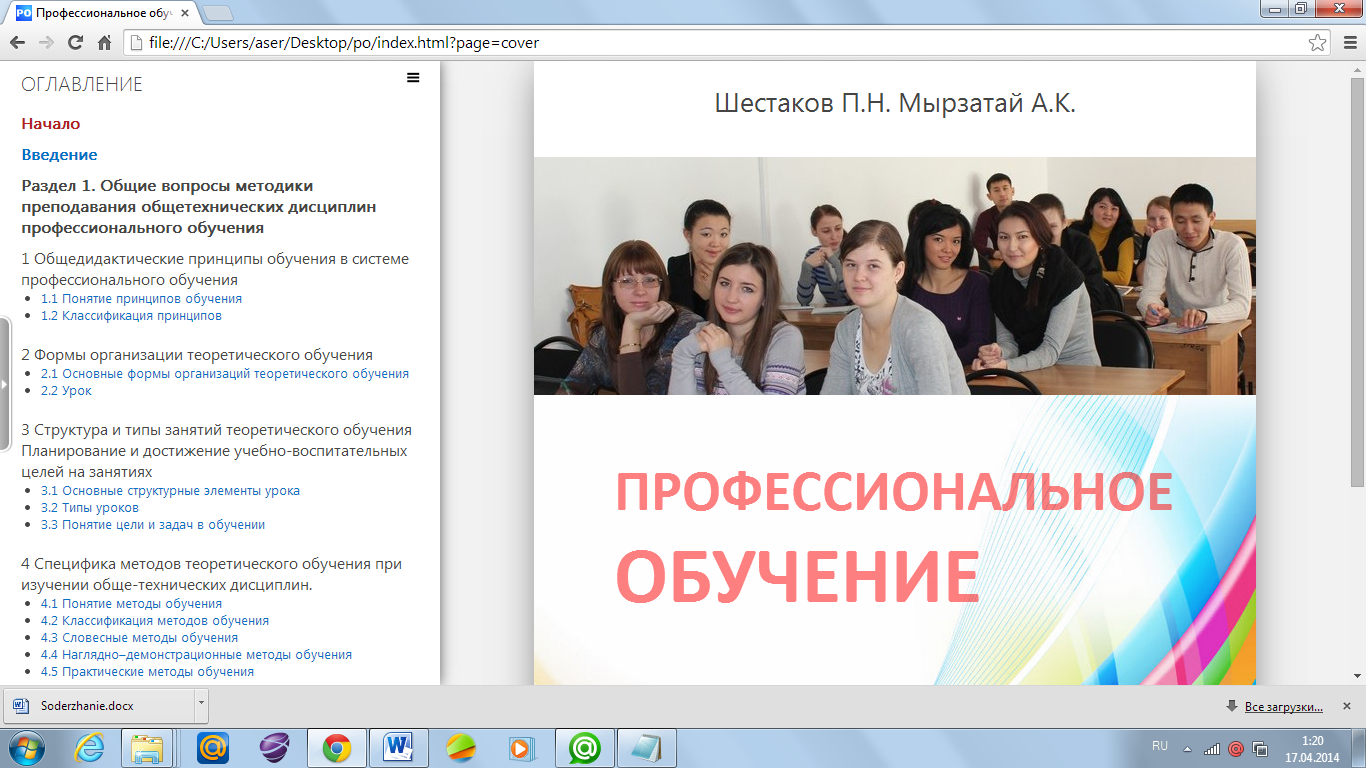Click the network signal tray icon

tap(1212, 748)
